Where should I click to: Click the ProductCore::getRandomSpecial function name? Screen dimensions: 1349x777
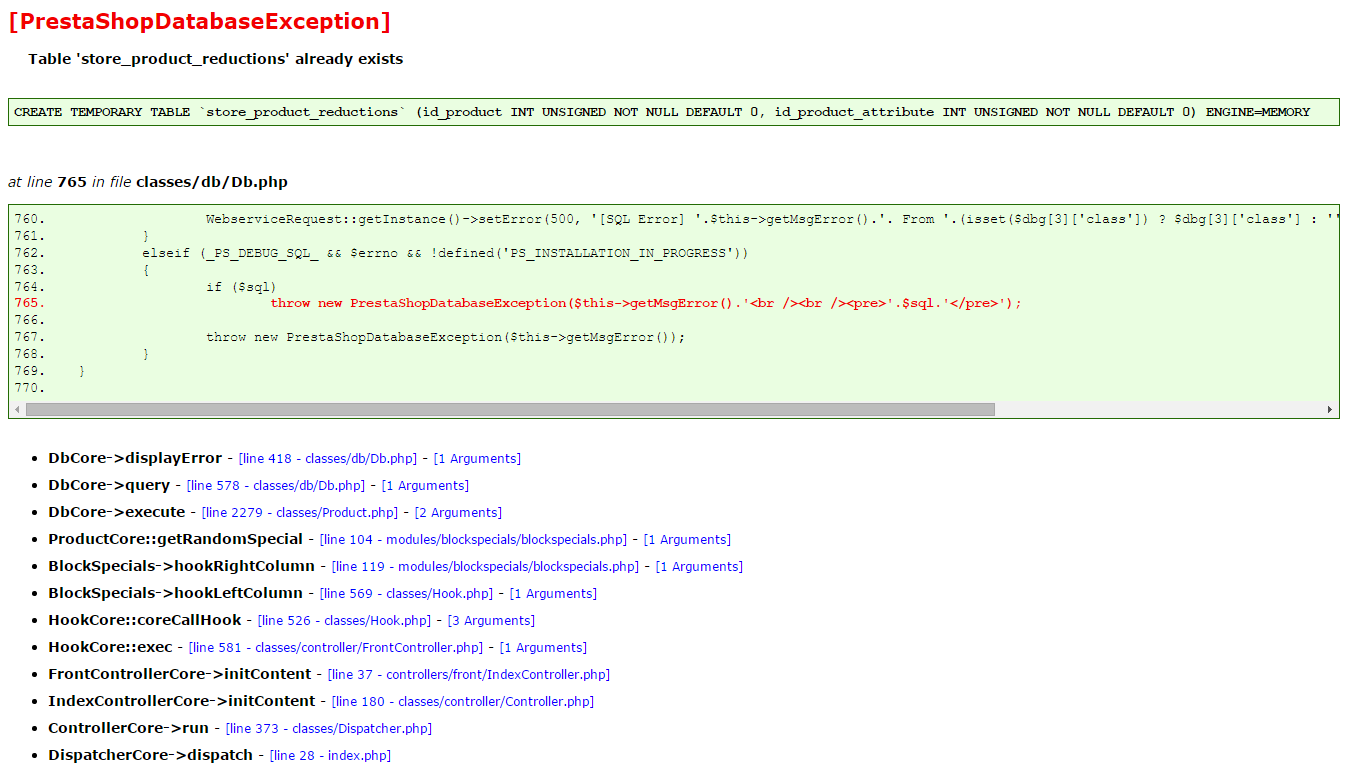tap(176, 539)
